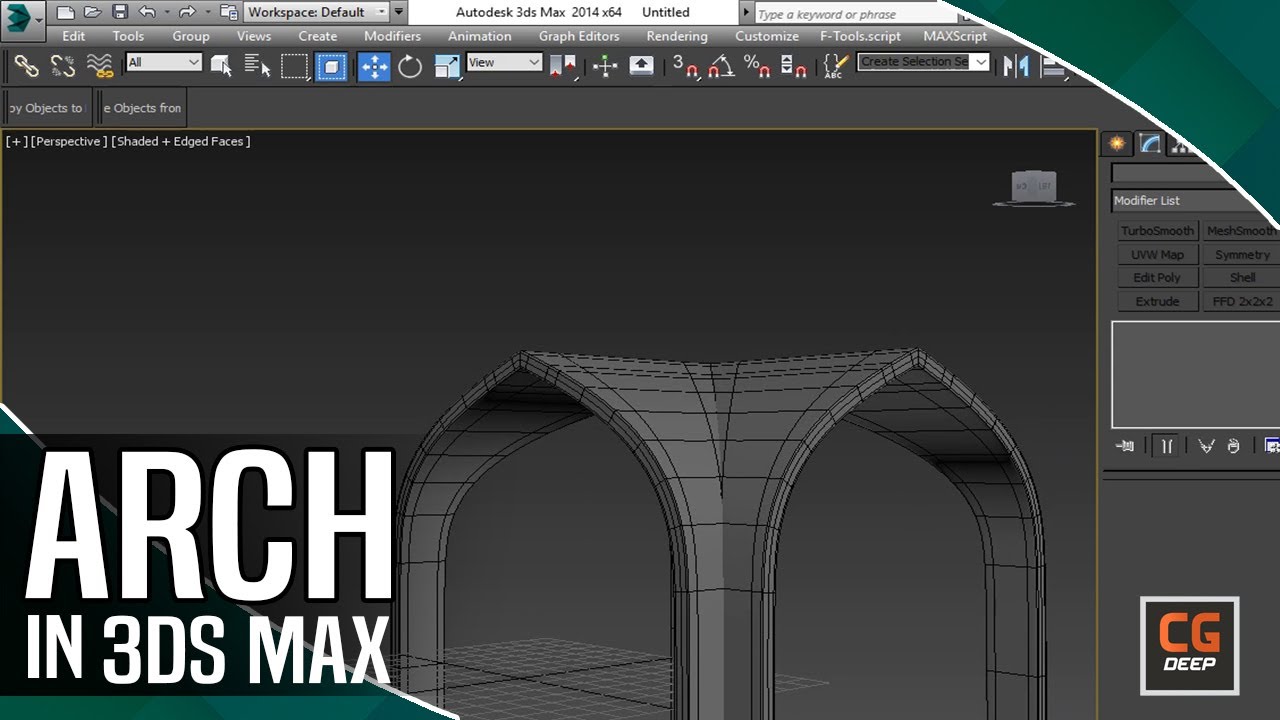Expand the search options arrow left of keyword field

click(x=746, y=13)
